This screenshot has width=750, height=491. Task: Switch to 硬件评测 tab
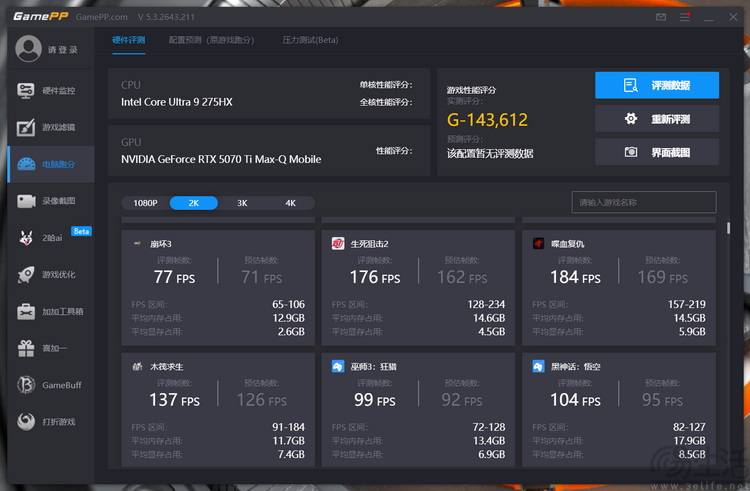(x=129, y=40)
